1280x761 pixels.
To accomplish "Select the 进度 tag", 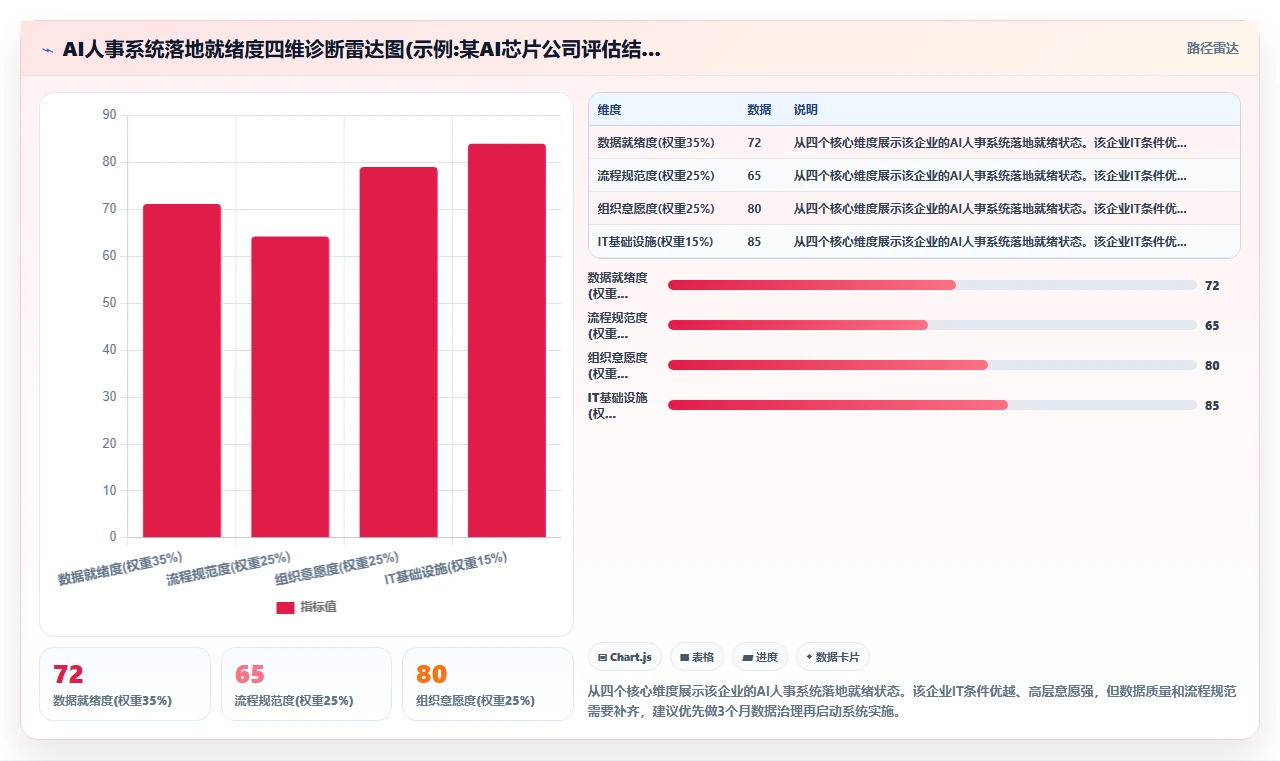I will [760, 657].
